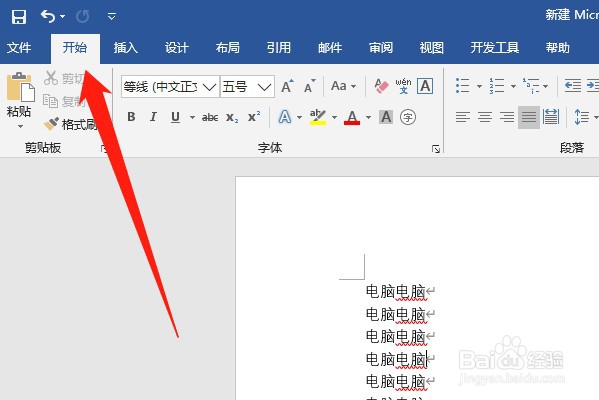Open the Bullets library dropdown arrow
Viewport: 599px width, 400px height.
point(479,86)
